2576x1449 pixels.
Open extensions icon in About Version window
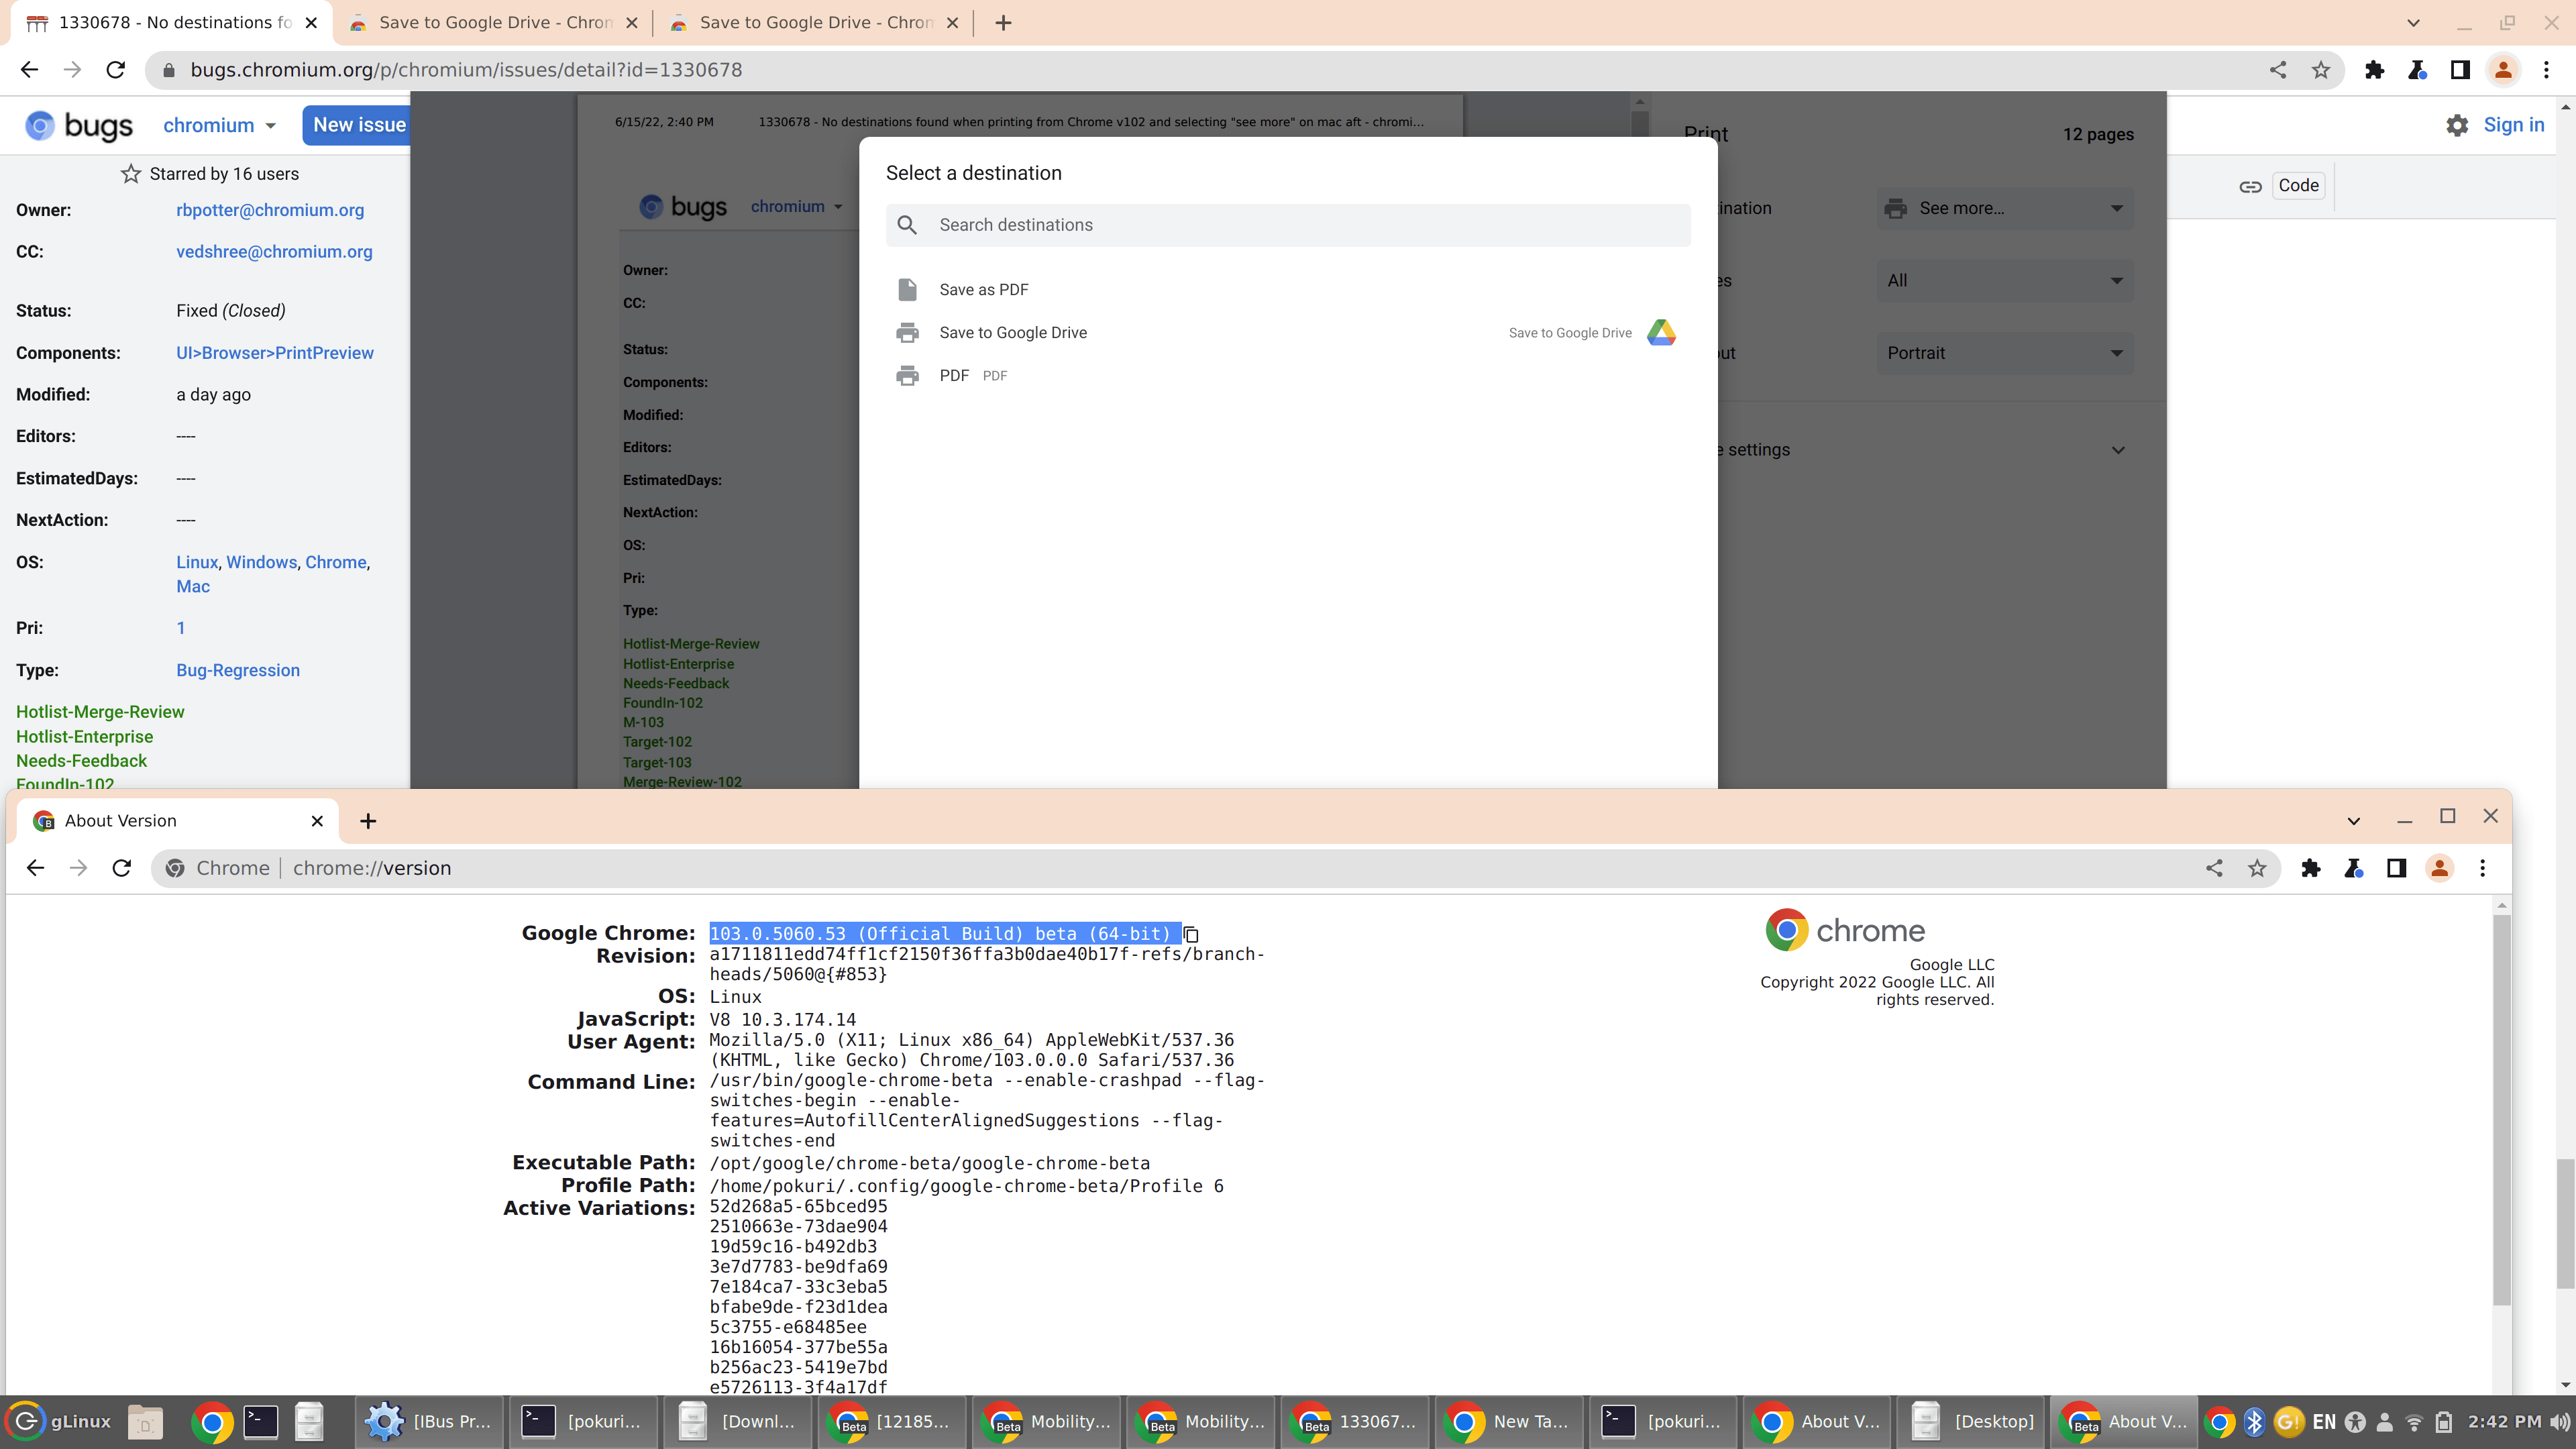click(2310, 868)
